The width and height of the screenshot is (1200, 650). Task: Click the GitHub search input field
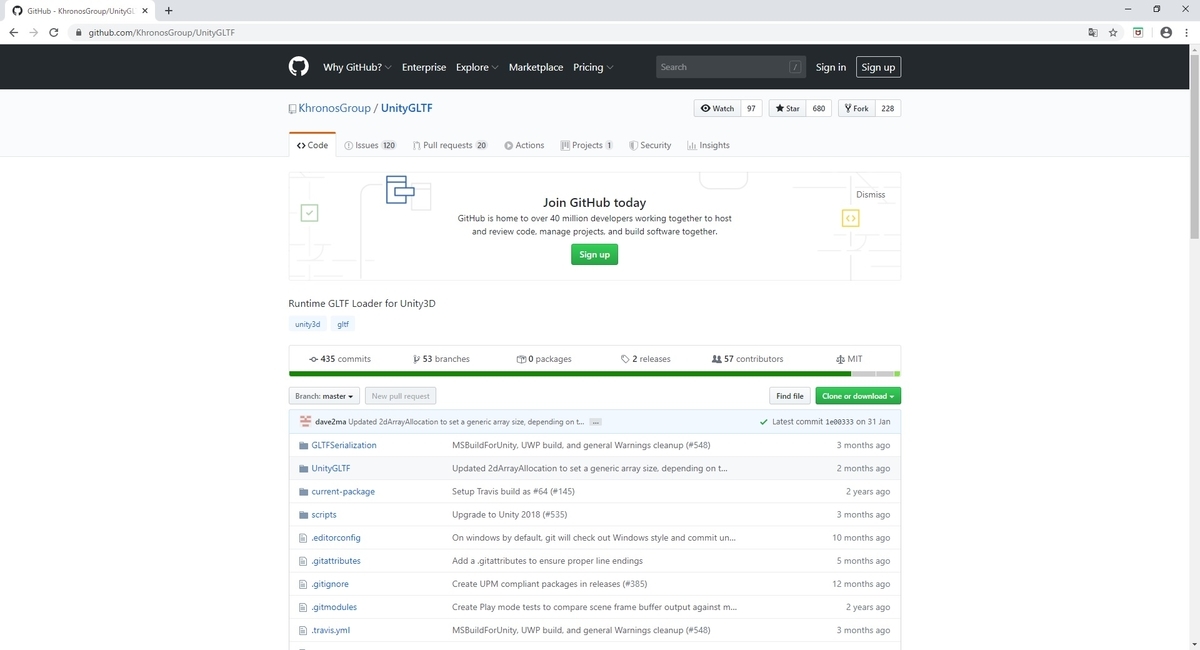(730, 67)
